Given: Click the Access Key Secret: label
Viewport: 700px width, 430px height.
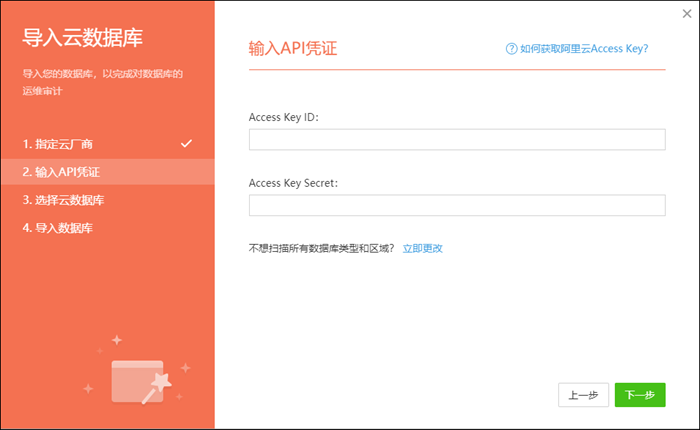Looking at the screenshot, I should [x=293, y=183].
